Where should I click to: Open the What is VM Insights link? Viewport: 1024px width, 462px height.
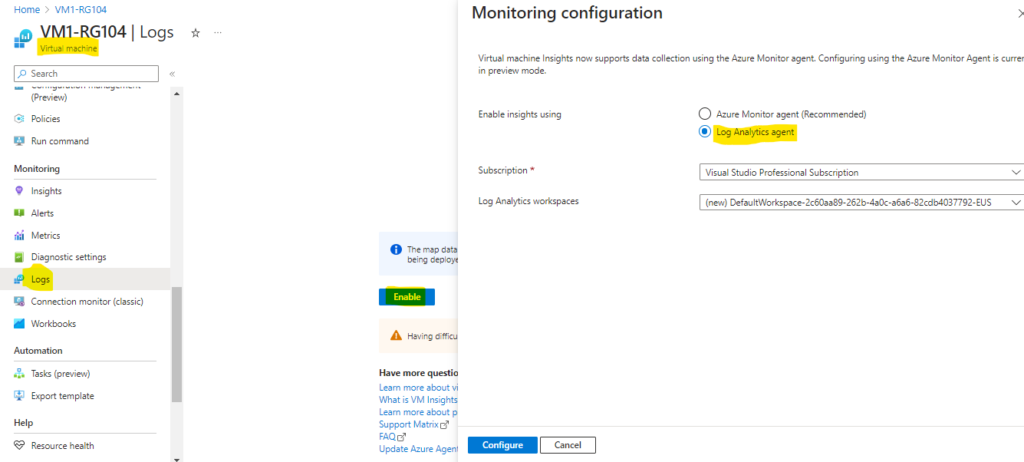(x=418, y=399)
